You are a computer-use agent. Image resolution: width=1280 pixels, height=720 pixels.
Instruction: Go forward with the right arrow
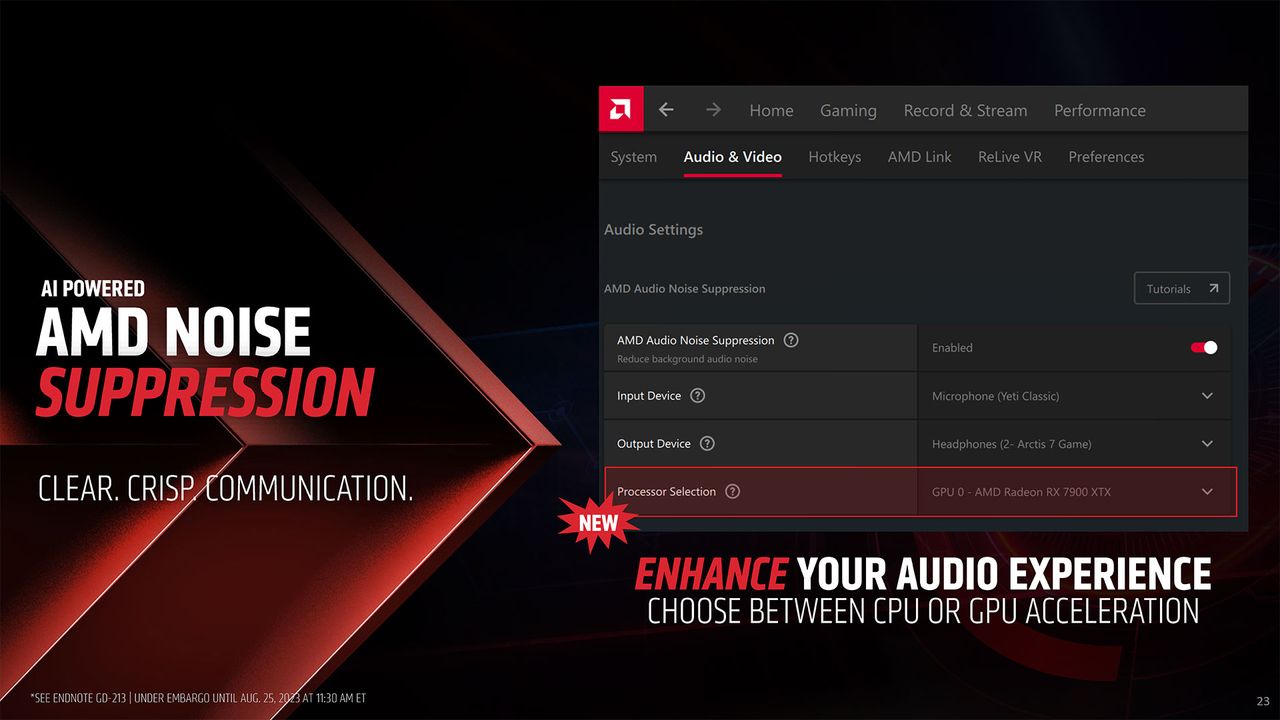pos(713,110)
